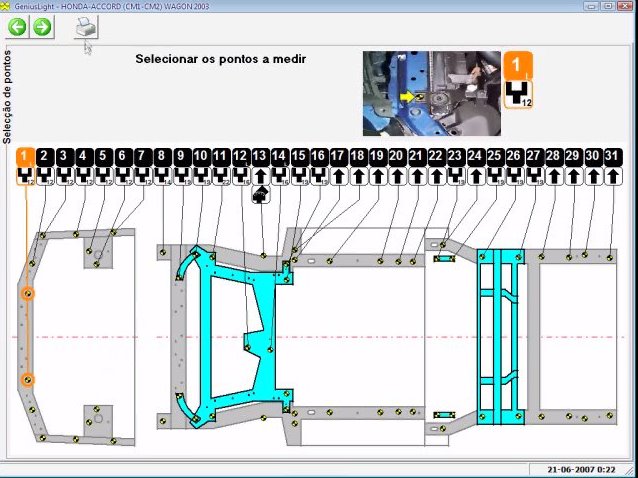Image resolution: width=638 pixels, height=478 pixels.
Task: Click the printer icon to print
Action: click(x=86, y=27)
